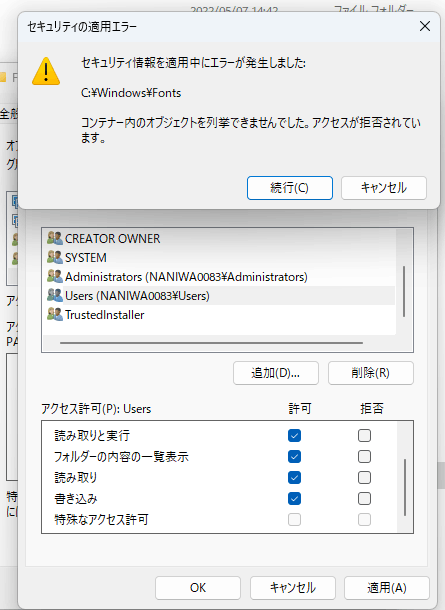The image size is (445, 610).
Task: Click the group list vertical scrollbar
Action: coord(404,291)
